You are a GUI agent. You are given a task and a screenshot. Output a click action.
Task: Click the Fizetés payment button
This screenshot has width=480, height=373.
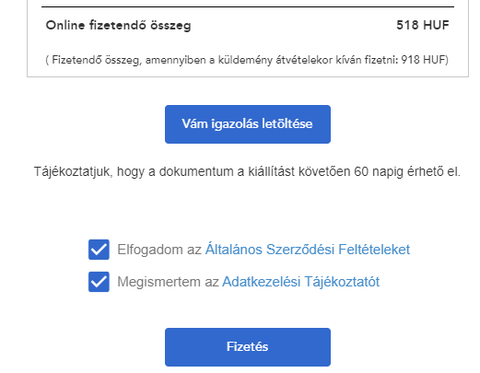248,347
